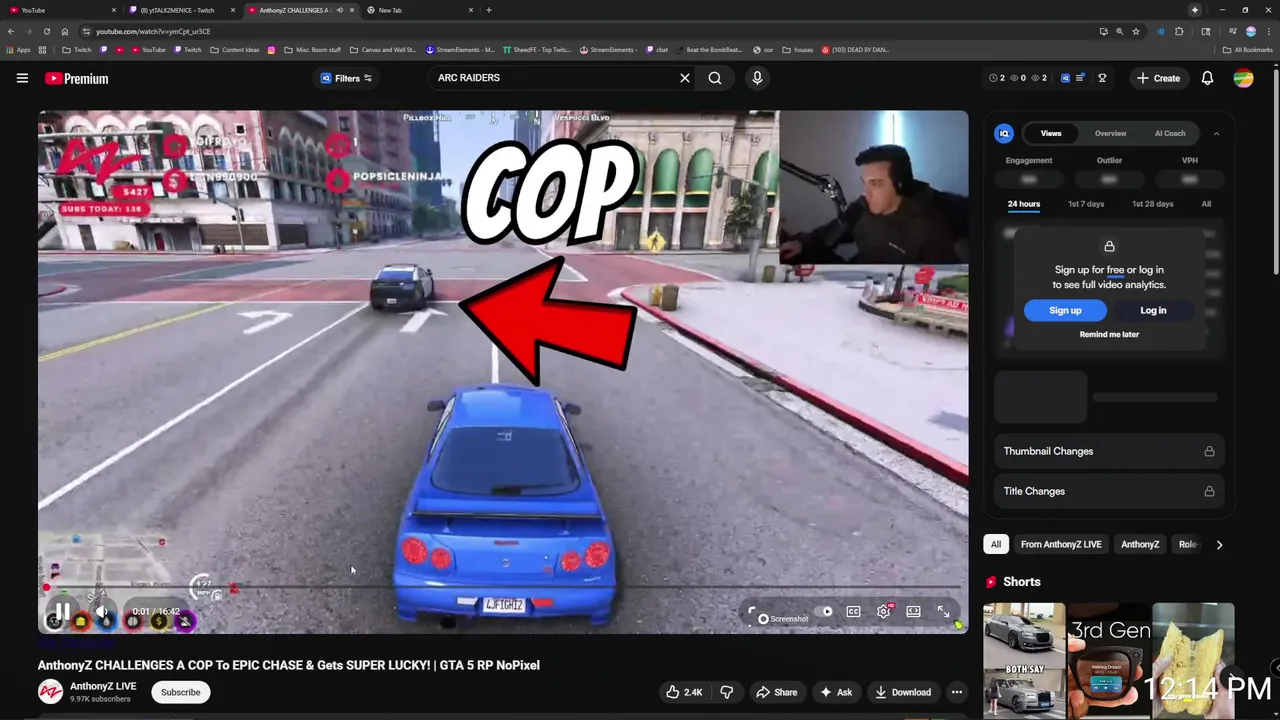This screenshot has width=1280, height=720.
Task: Open the Content Ideas bookmark folder
Action: click(x=234, y=49)
